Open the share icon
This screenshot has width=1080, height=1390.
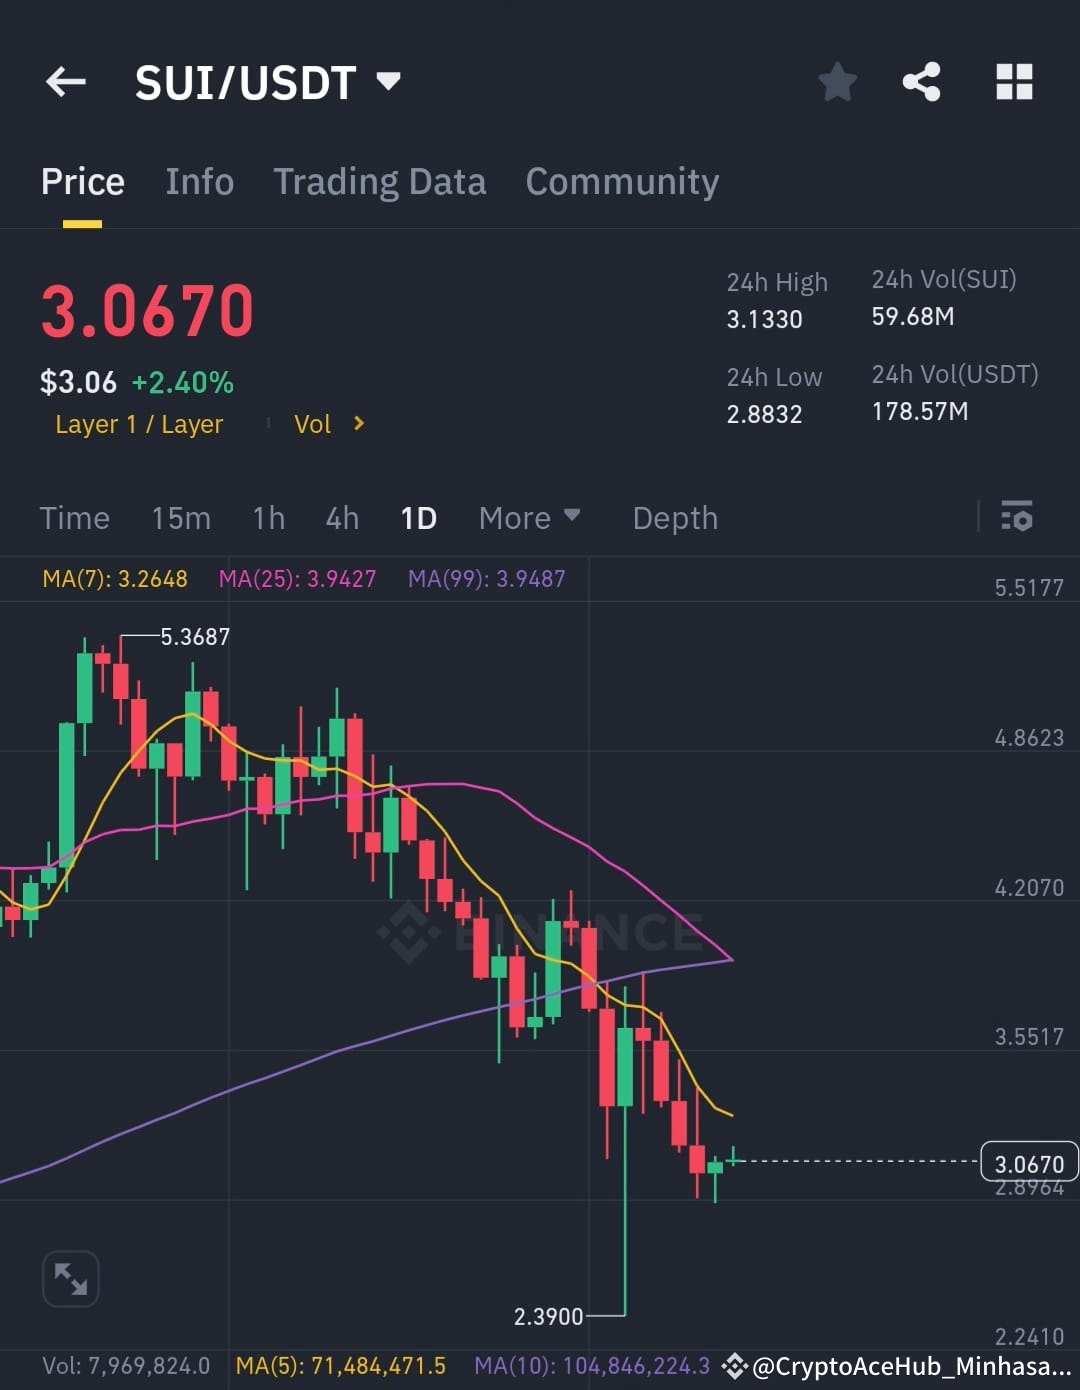click(921, 82)
